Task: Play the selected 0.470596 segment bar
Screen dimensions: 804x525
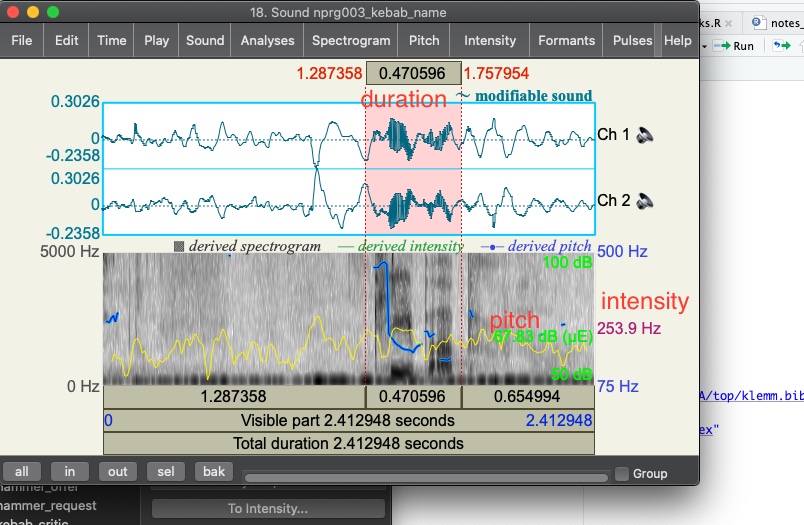Action: point(413,396)
